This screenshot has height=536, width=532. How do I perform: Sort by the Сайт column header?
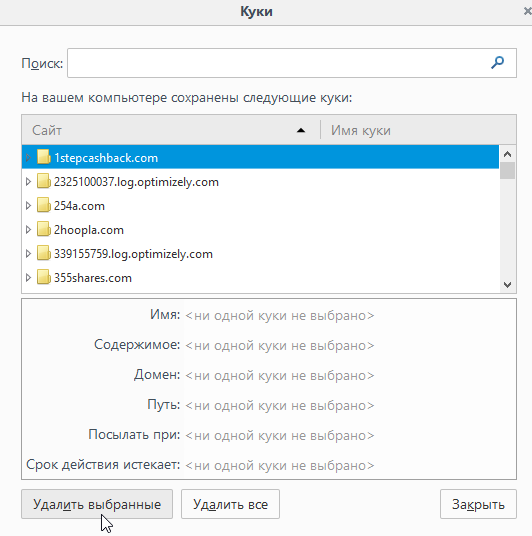(x=171, y=130)
